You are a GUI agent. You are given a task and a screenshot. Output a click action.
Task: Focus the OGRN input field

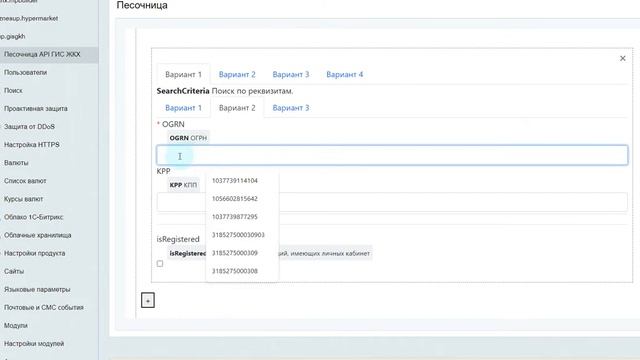click(392, 155)
